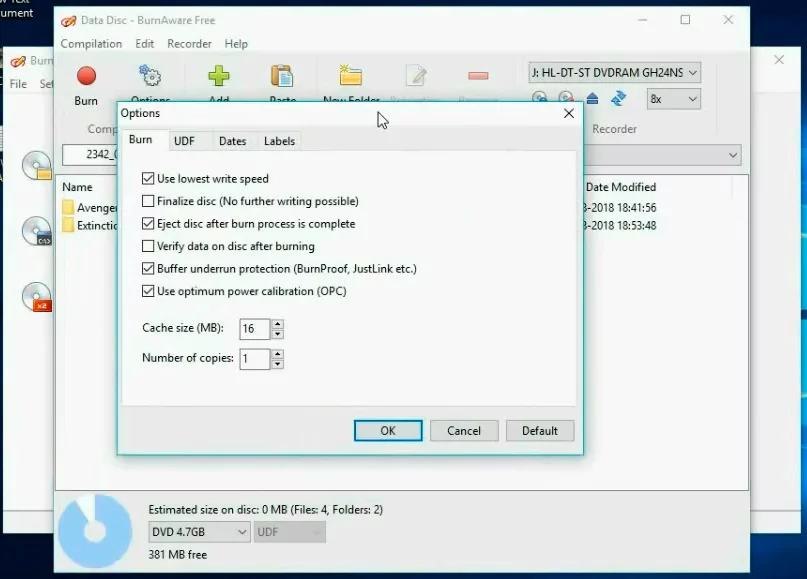Close the Options dialog with its X
Screen dimensions: 807x579
[x=569, y=113]
